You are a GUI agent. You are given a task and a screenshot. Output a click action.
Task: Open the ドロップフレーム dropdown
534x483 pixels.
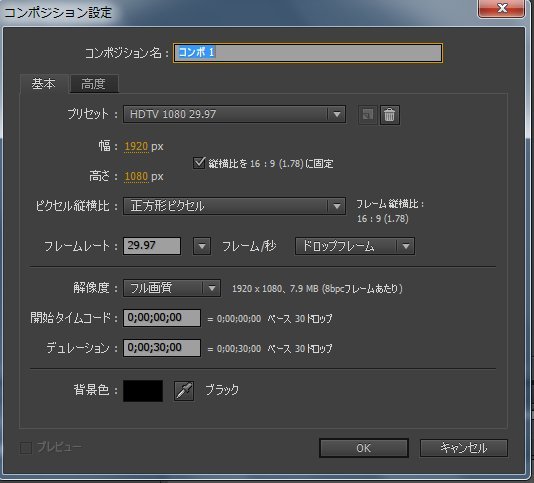click(355, 246)
